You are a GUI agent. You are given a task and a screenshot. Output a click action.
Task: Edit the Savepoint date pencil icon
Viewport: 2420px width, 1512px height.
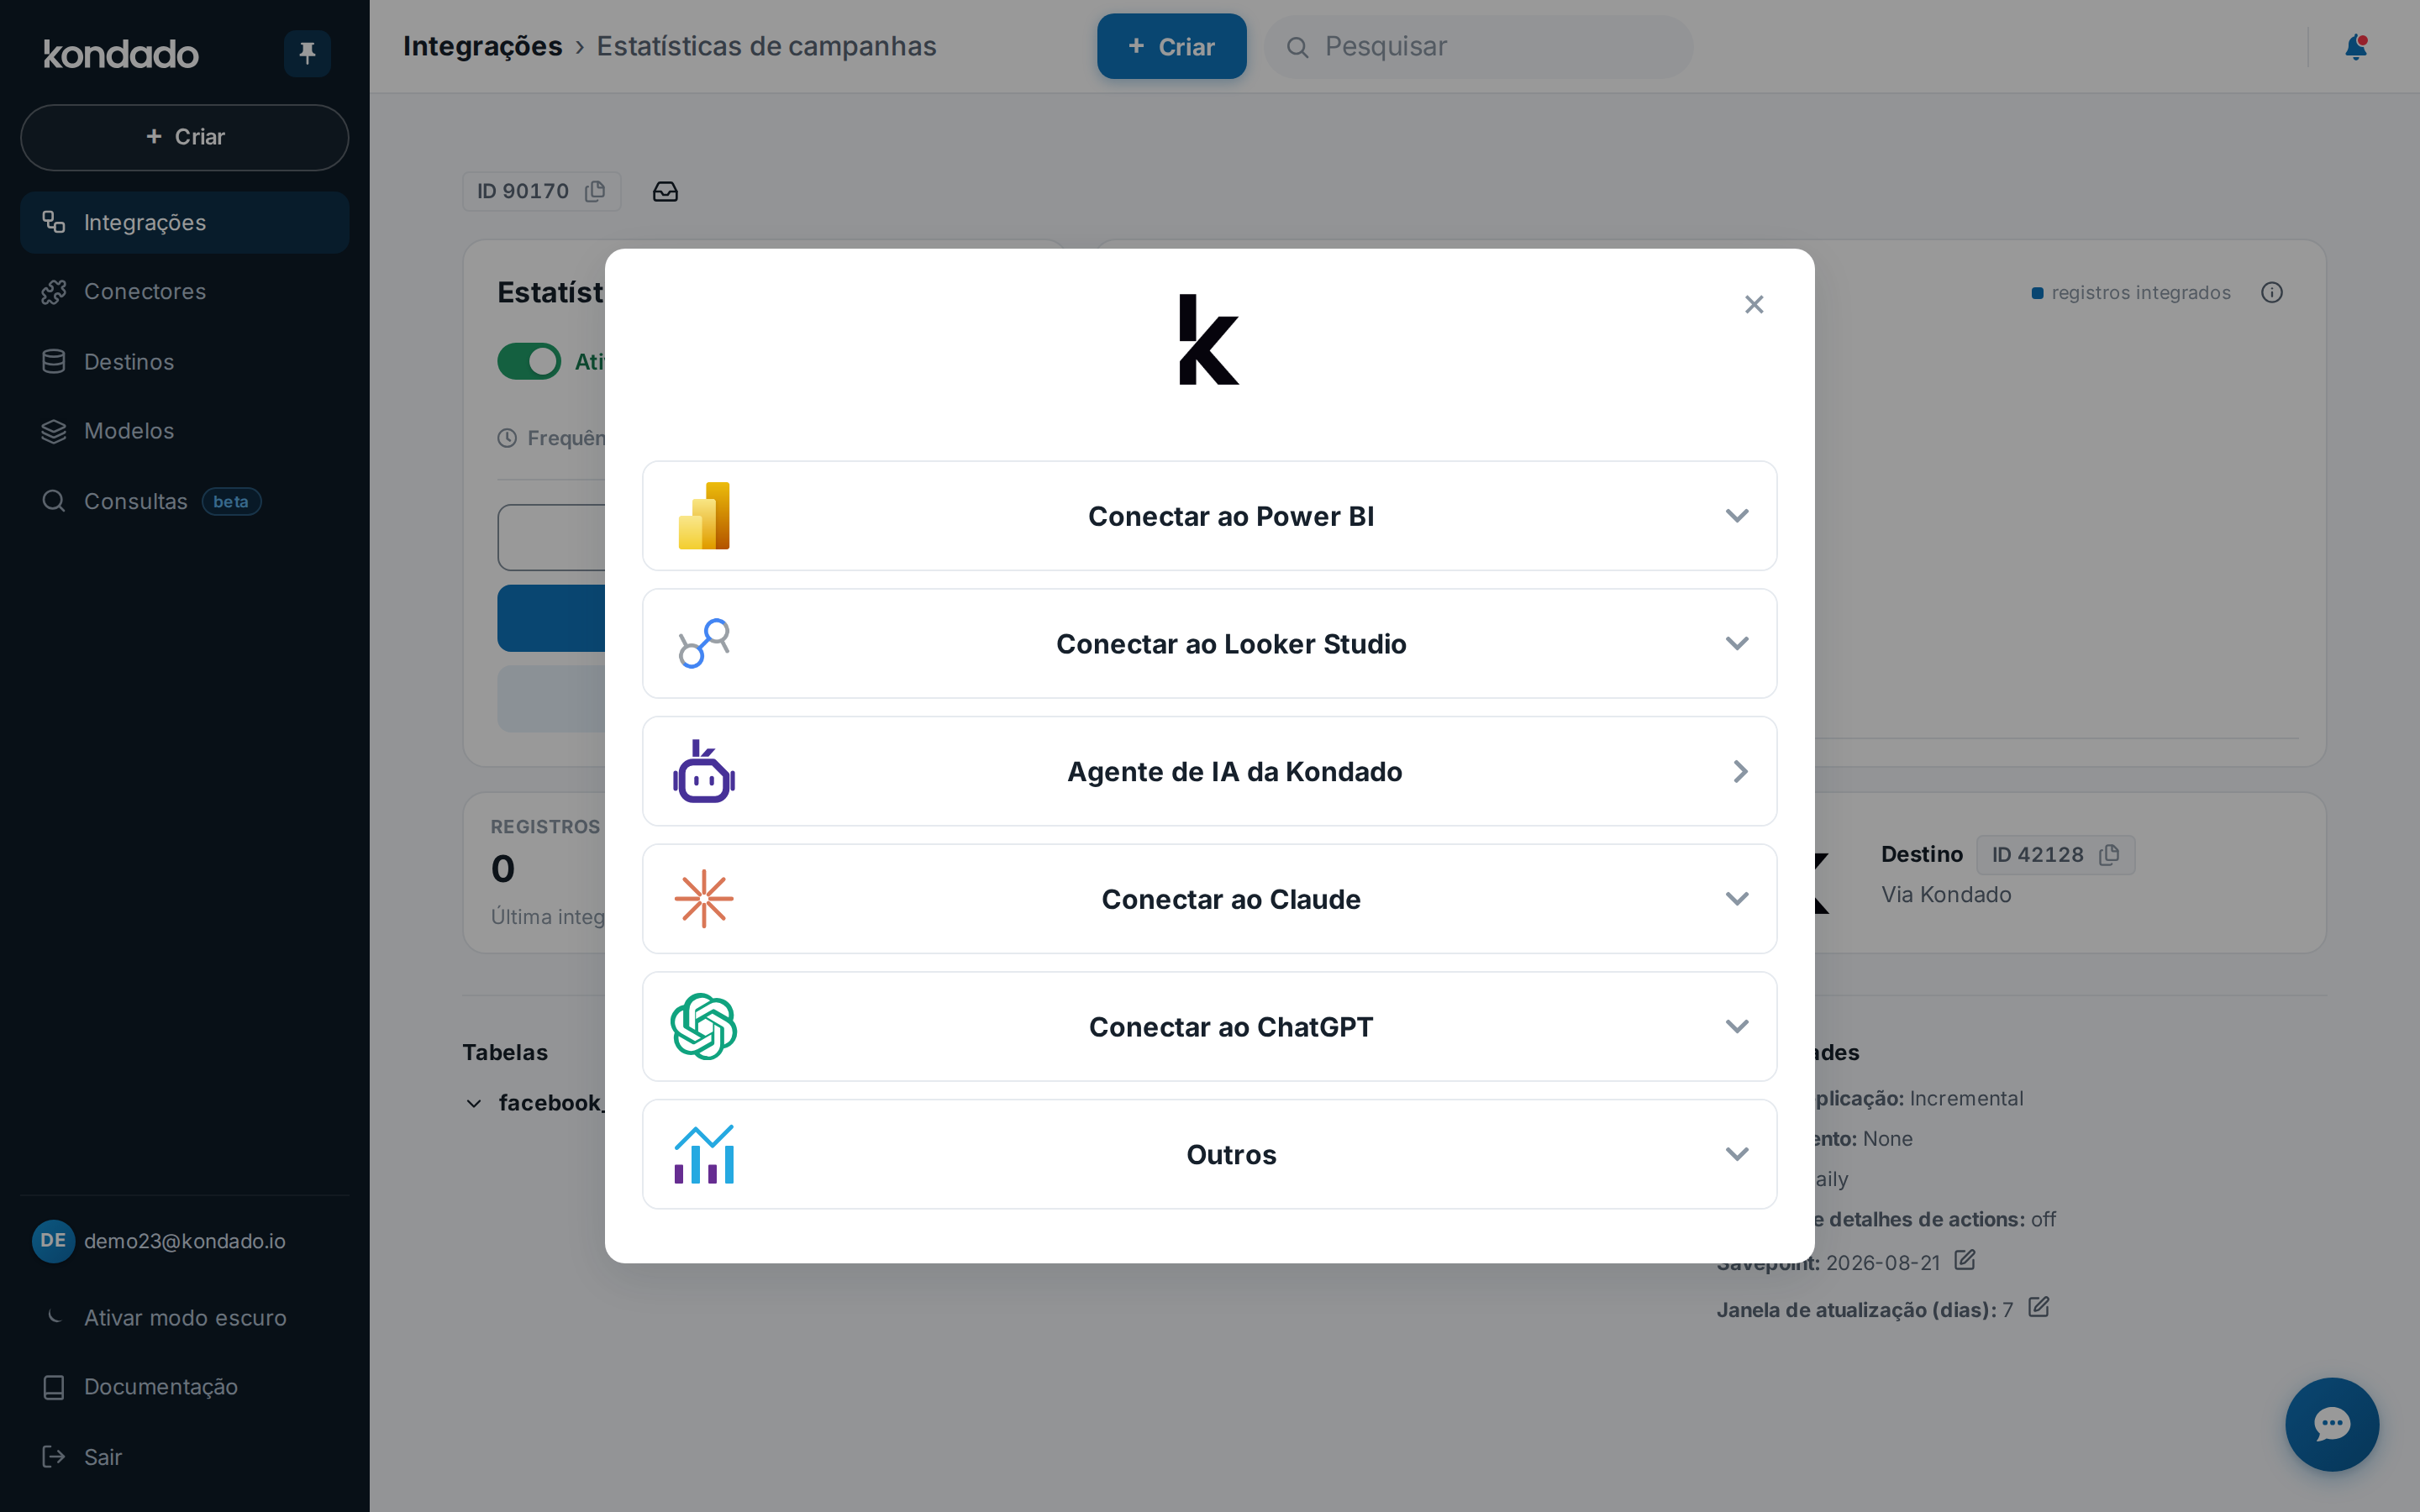click(1965, 1260)
